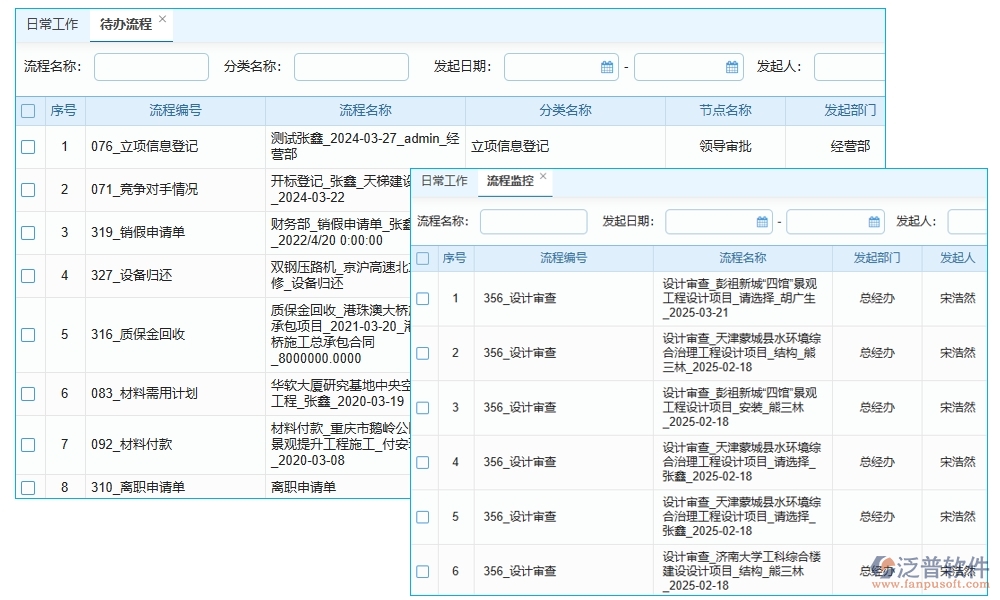Toggle select-all checkbox in 流程监控 table
The image size is (1000, 600).
[x=423, y=257]
